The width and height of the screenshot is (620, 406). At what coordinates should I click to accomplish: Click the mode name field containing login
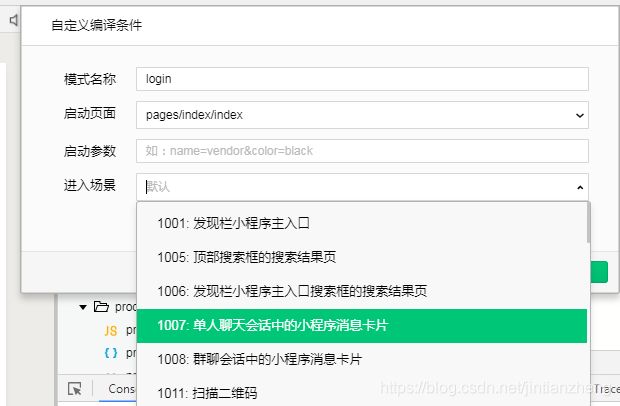click(362, 79)
